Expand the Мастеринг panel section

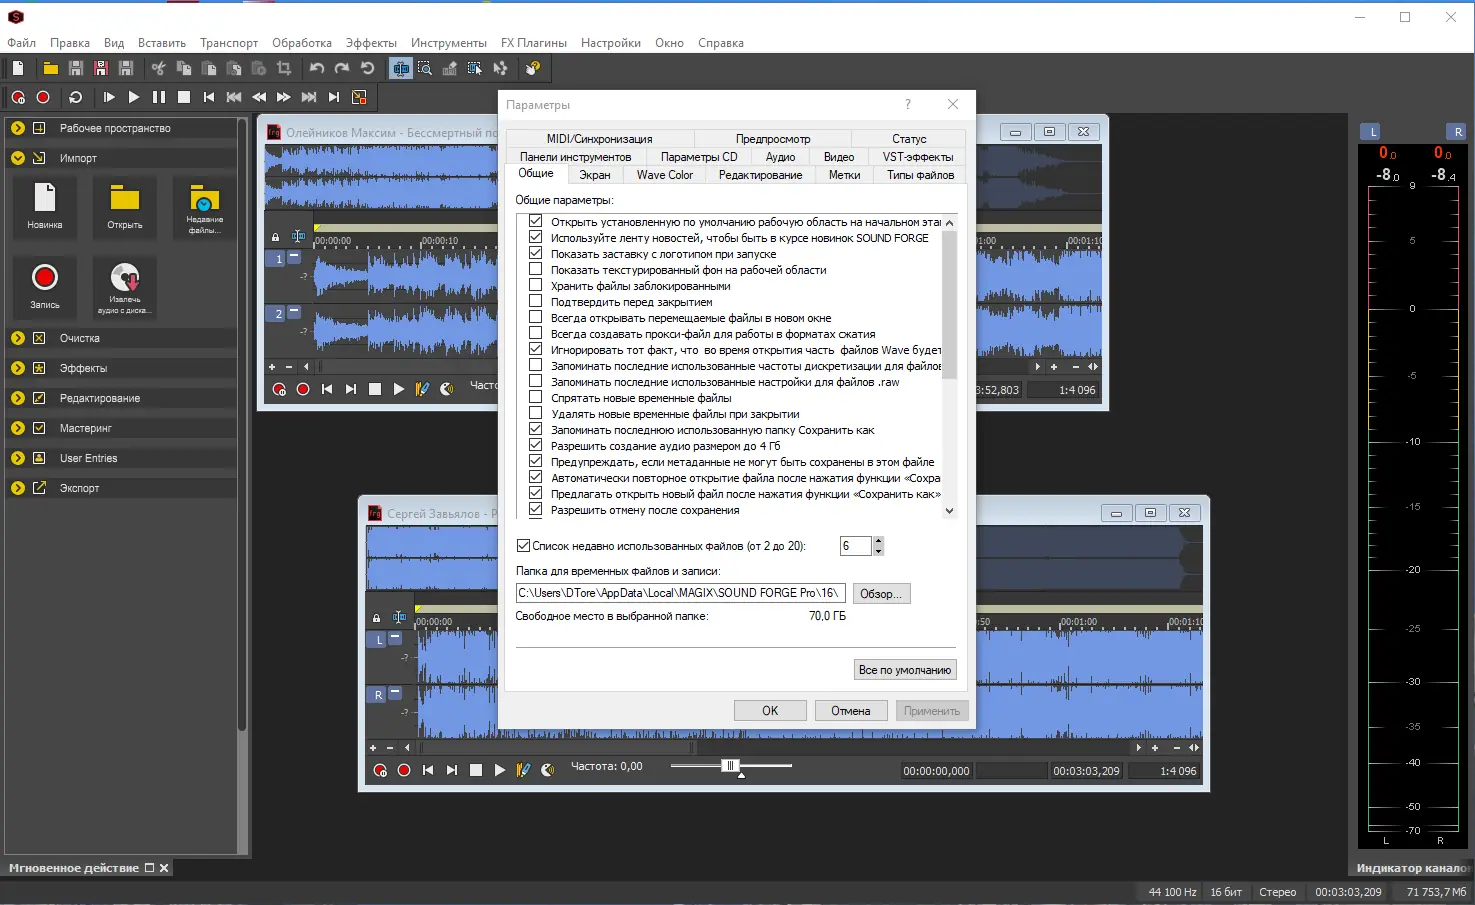[x=18, y=428]
